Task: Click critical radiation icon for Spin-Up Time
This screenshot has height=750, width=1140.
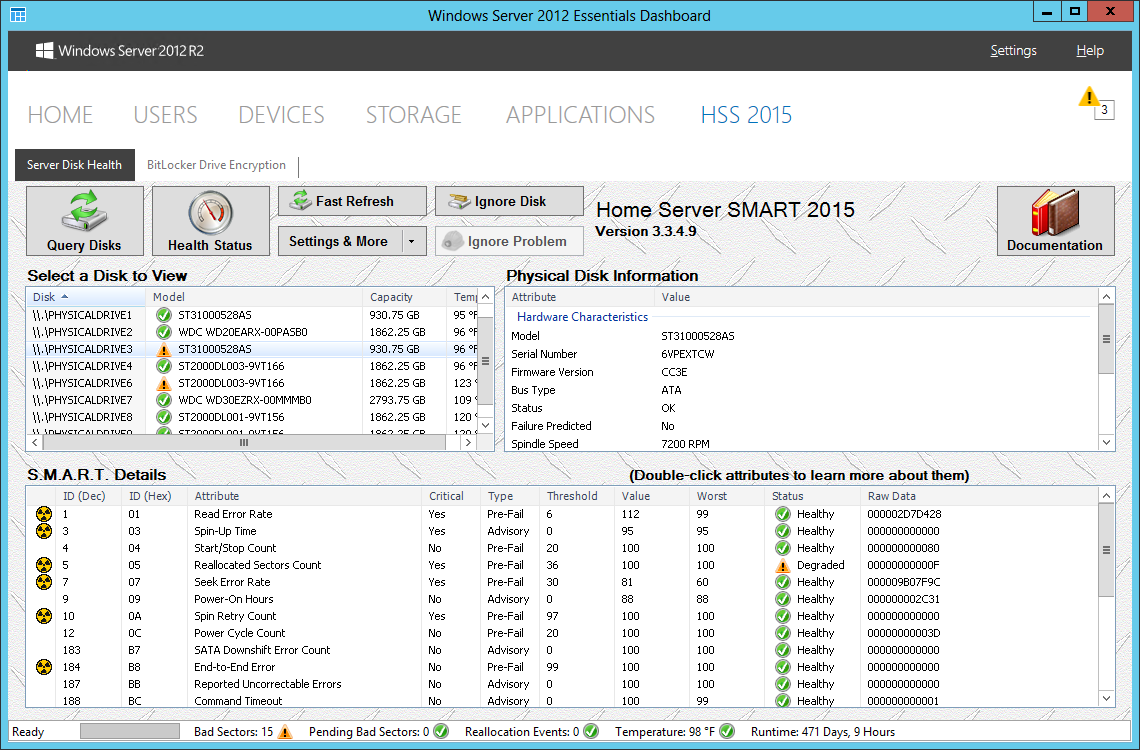Action: point(44,531)
